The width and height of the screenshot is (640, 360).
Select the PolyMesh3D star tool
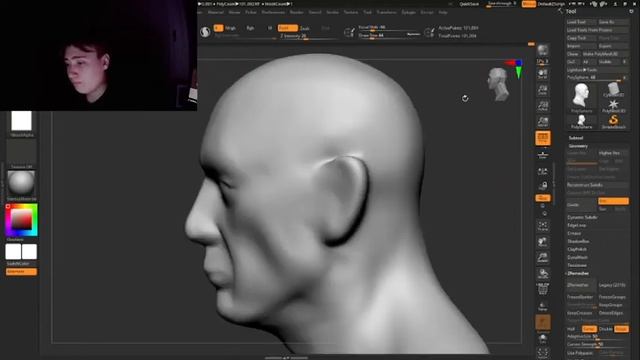[613, 105]
